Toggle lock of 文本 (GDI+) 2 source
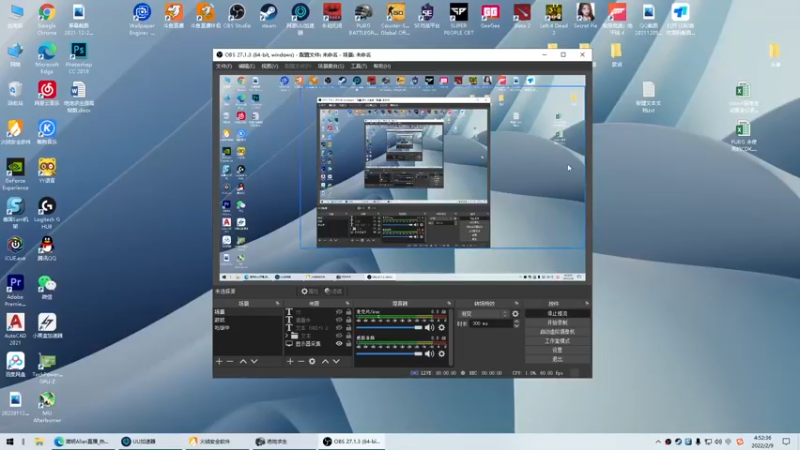Viewport: 800px width, 450px height. pos(348,328)
